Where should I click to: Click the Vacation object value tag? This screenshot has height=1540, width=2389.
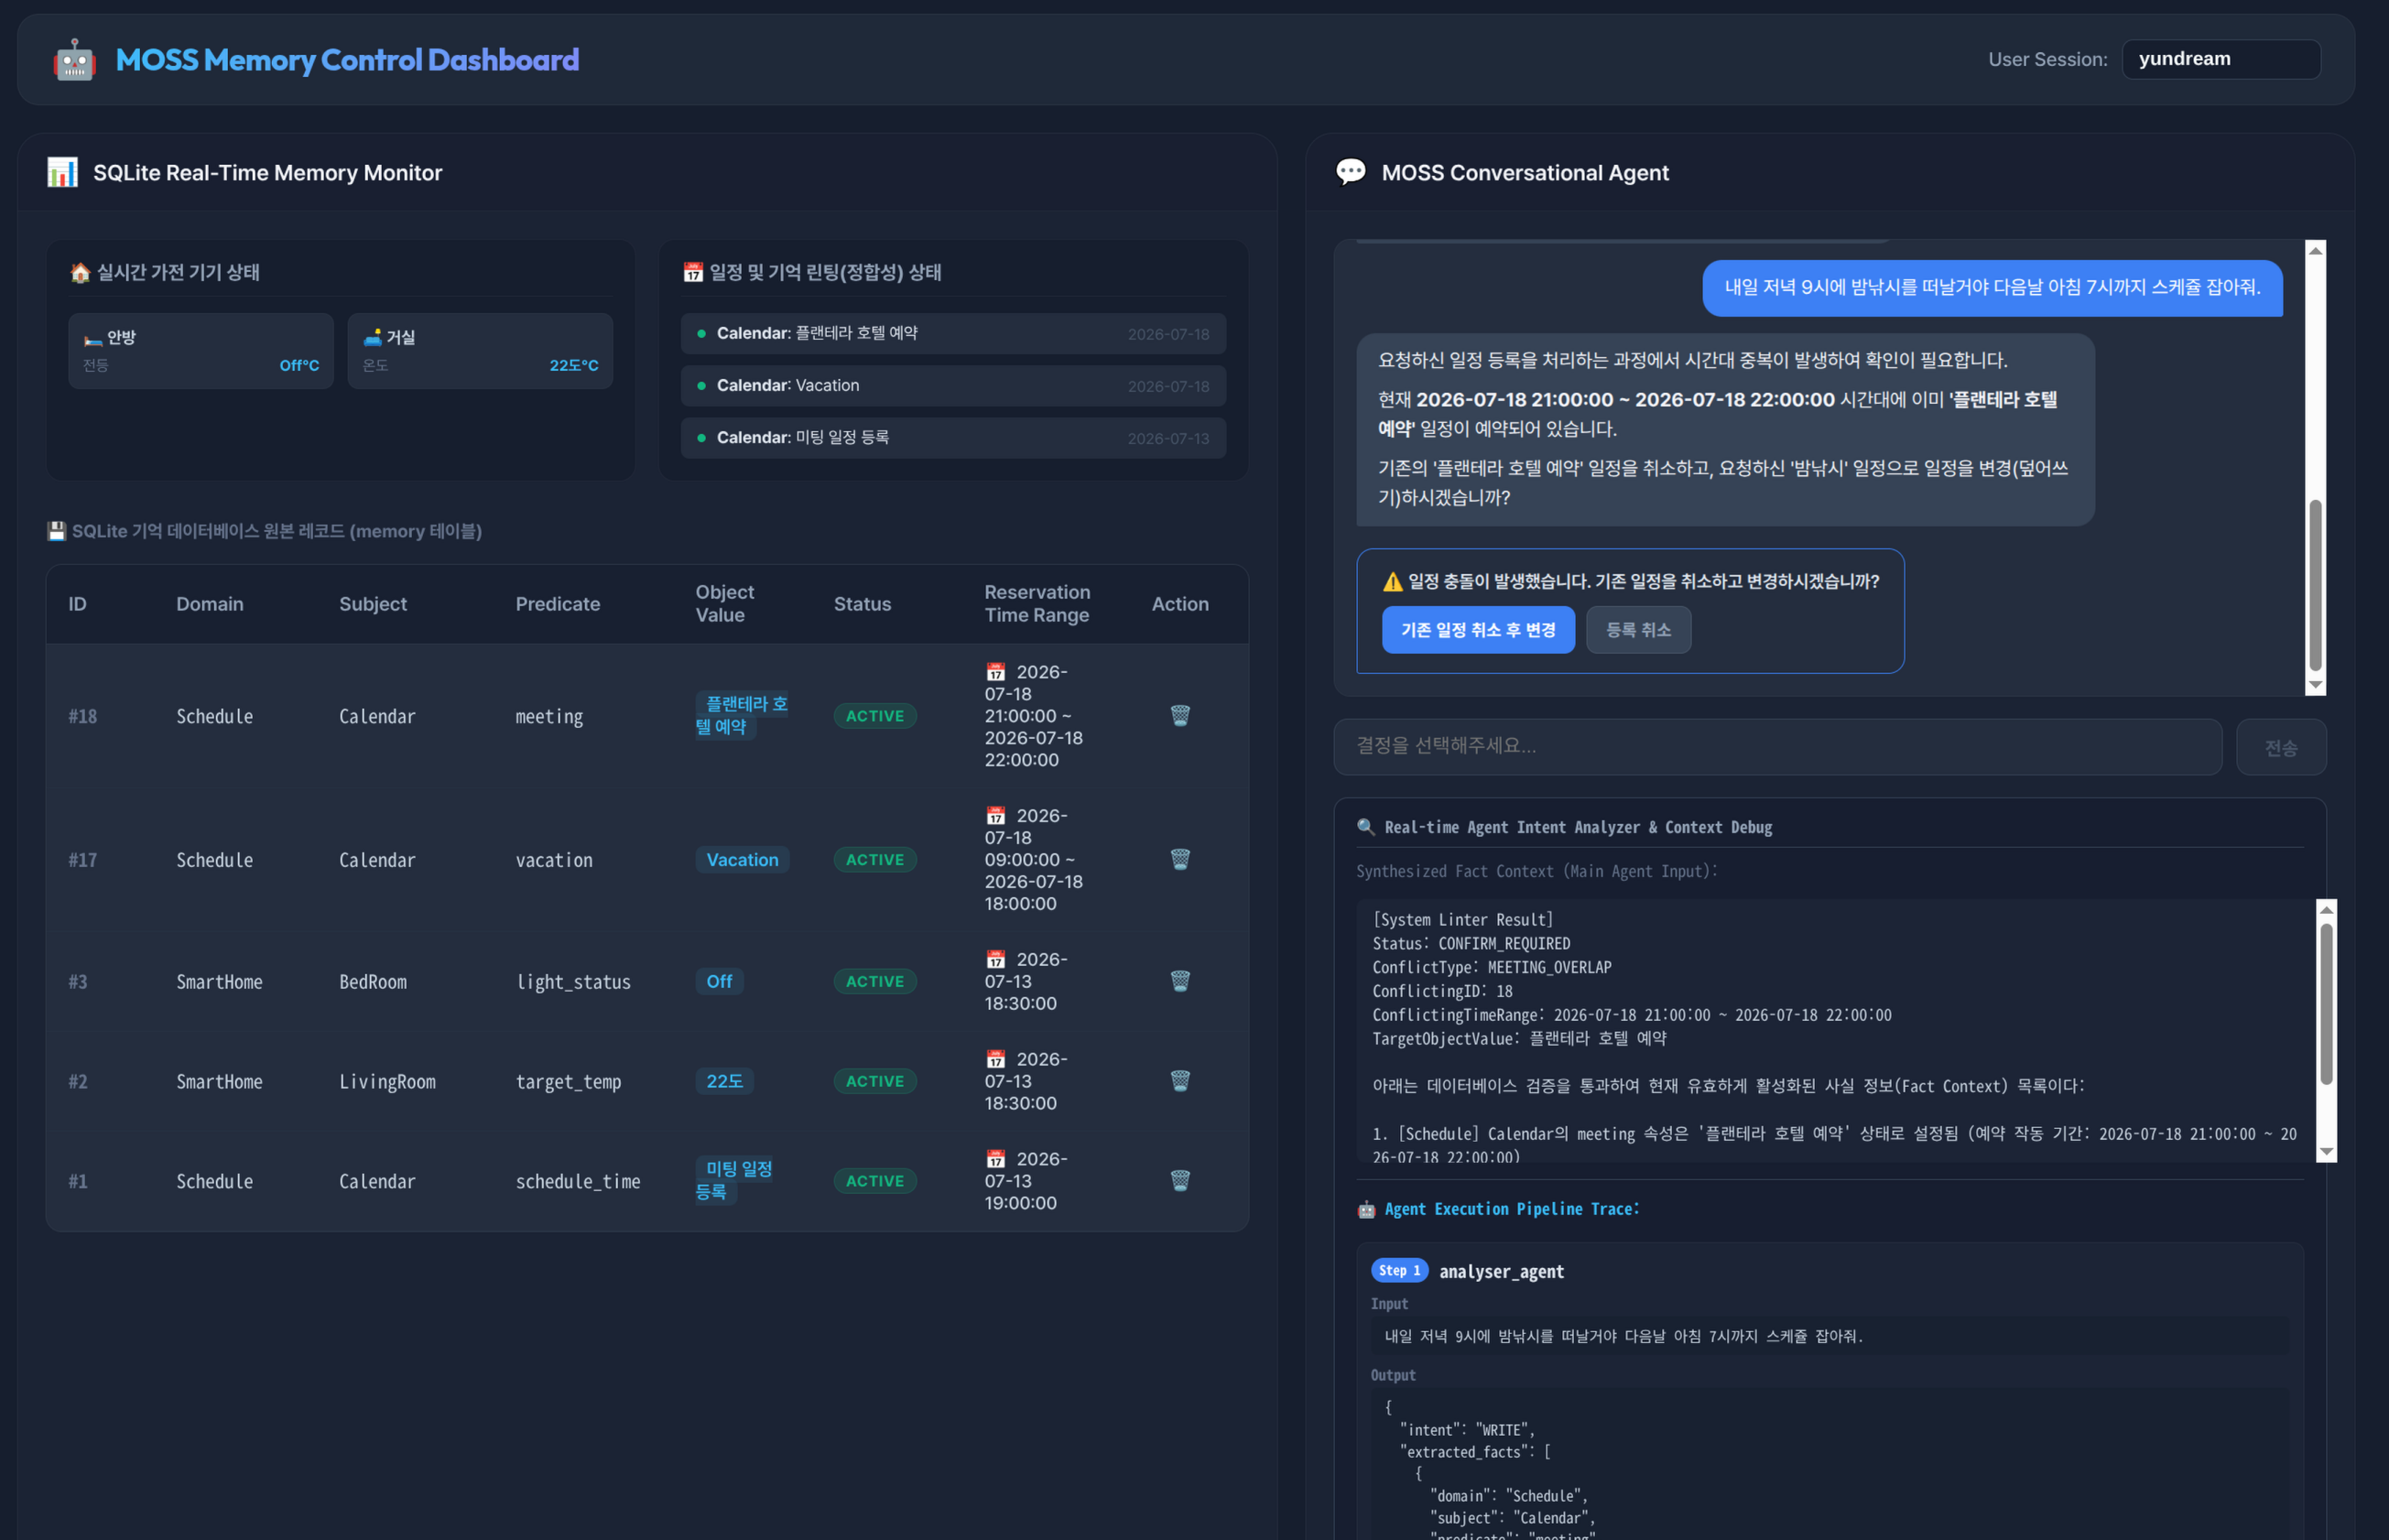pyautogui.click(x=742, y=860)
